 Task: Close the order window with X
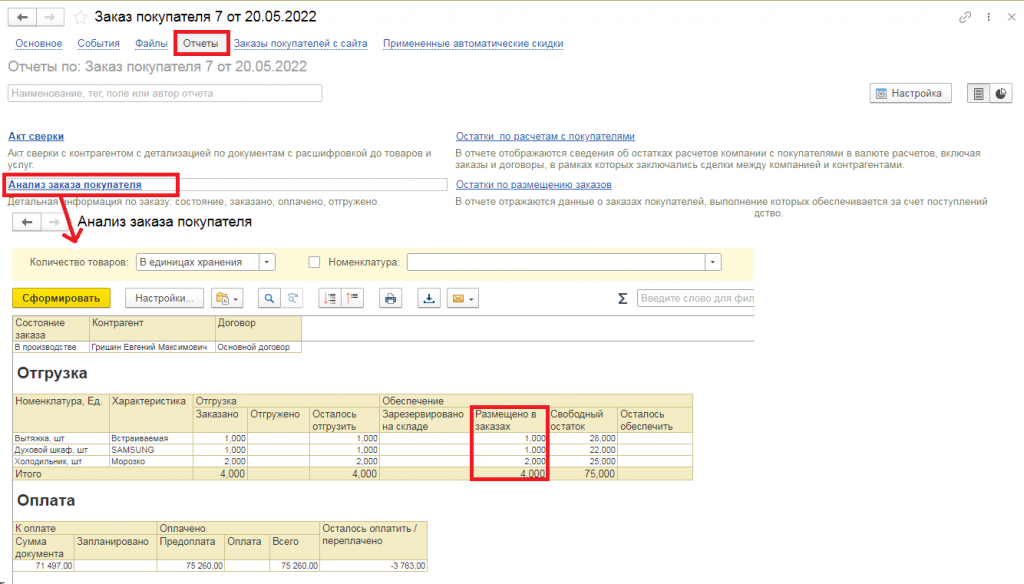pos(1011,17)
